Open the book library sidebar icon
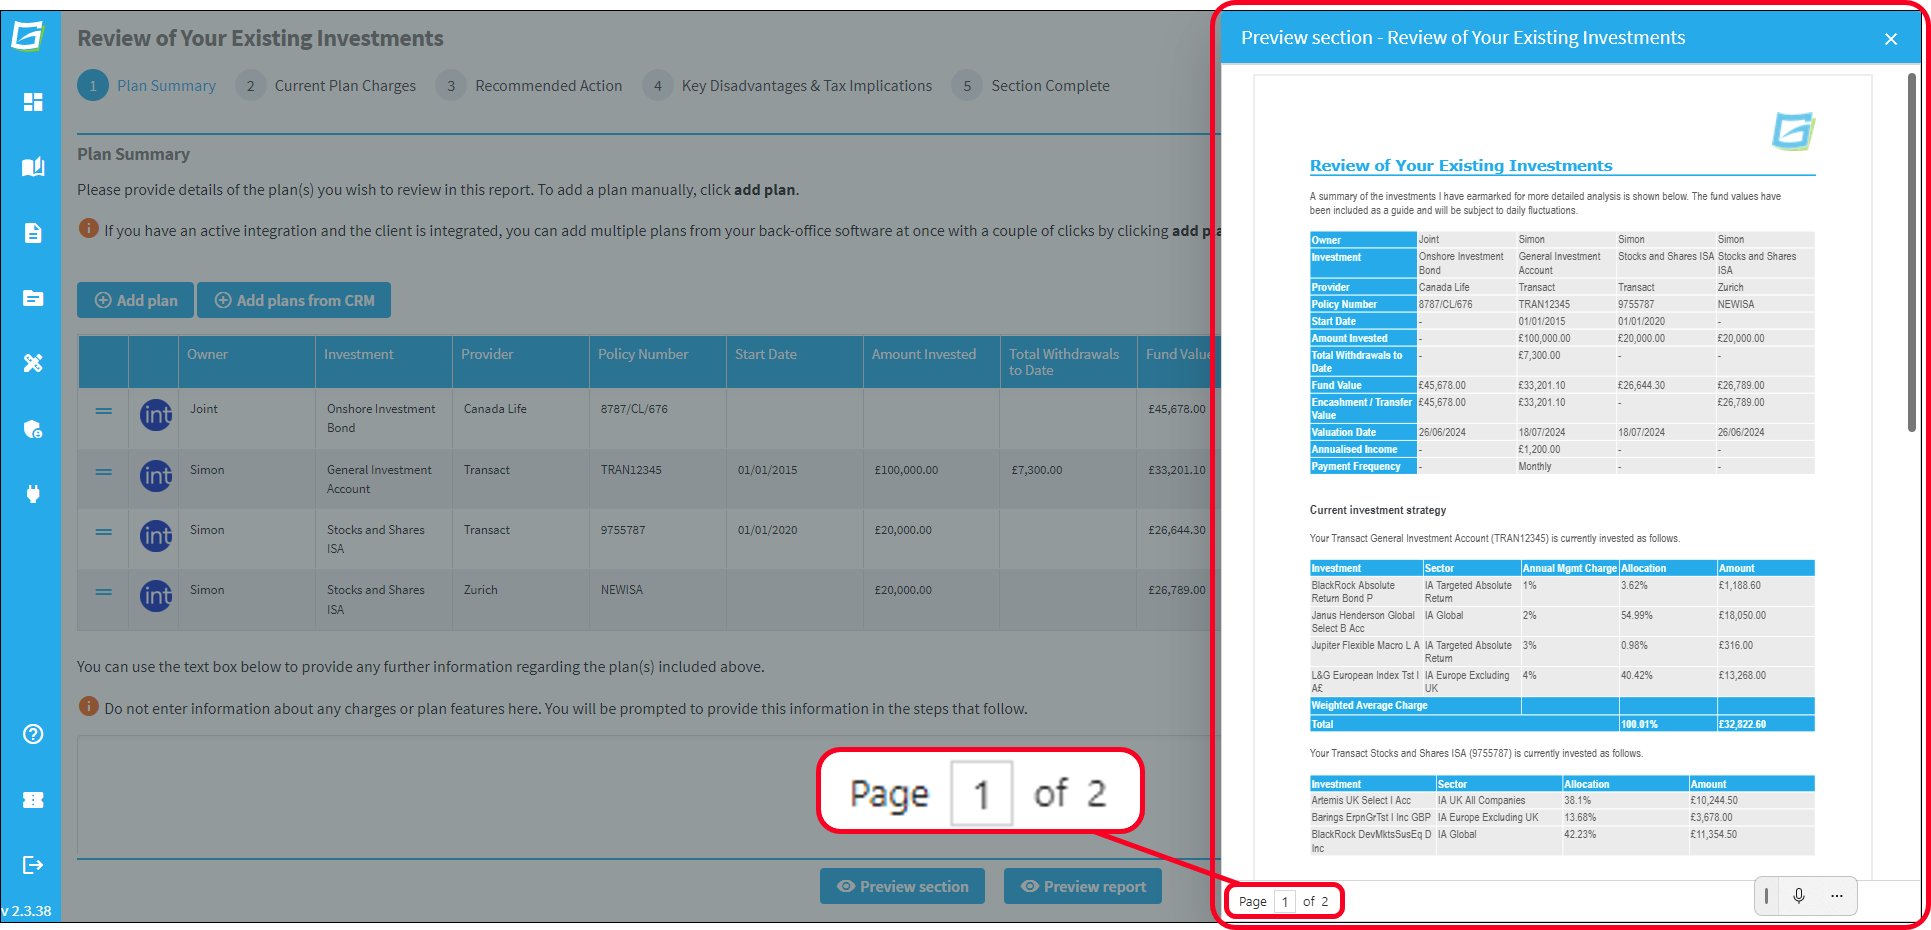The height and width of the screenshot is (930, 1931). click(x=33, y=167)
